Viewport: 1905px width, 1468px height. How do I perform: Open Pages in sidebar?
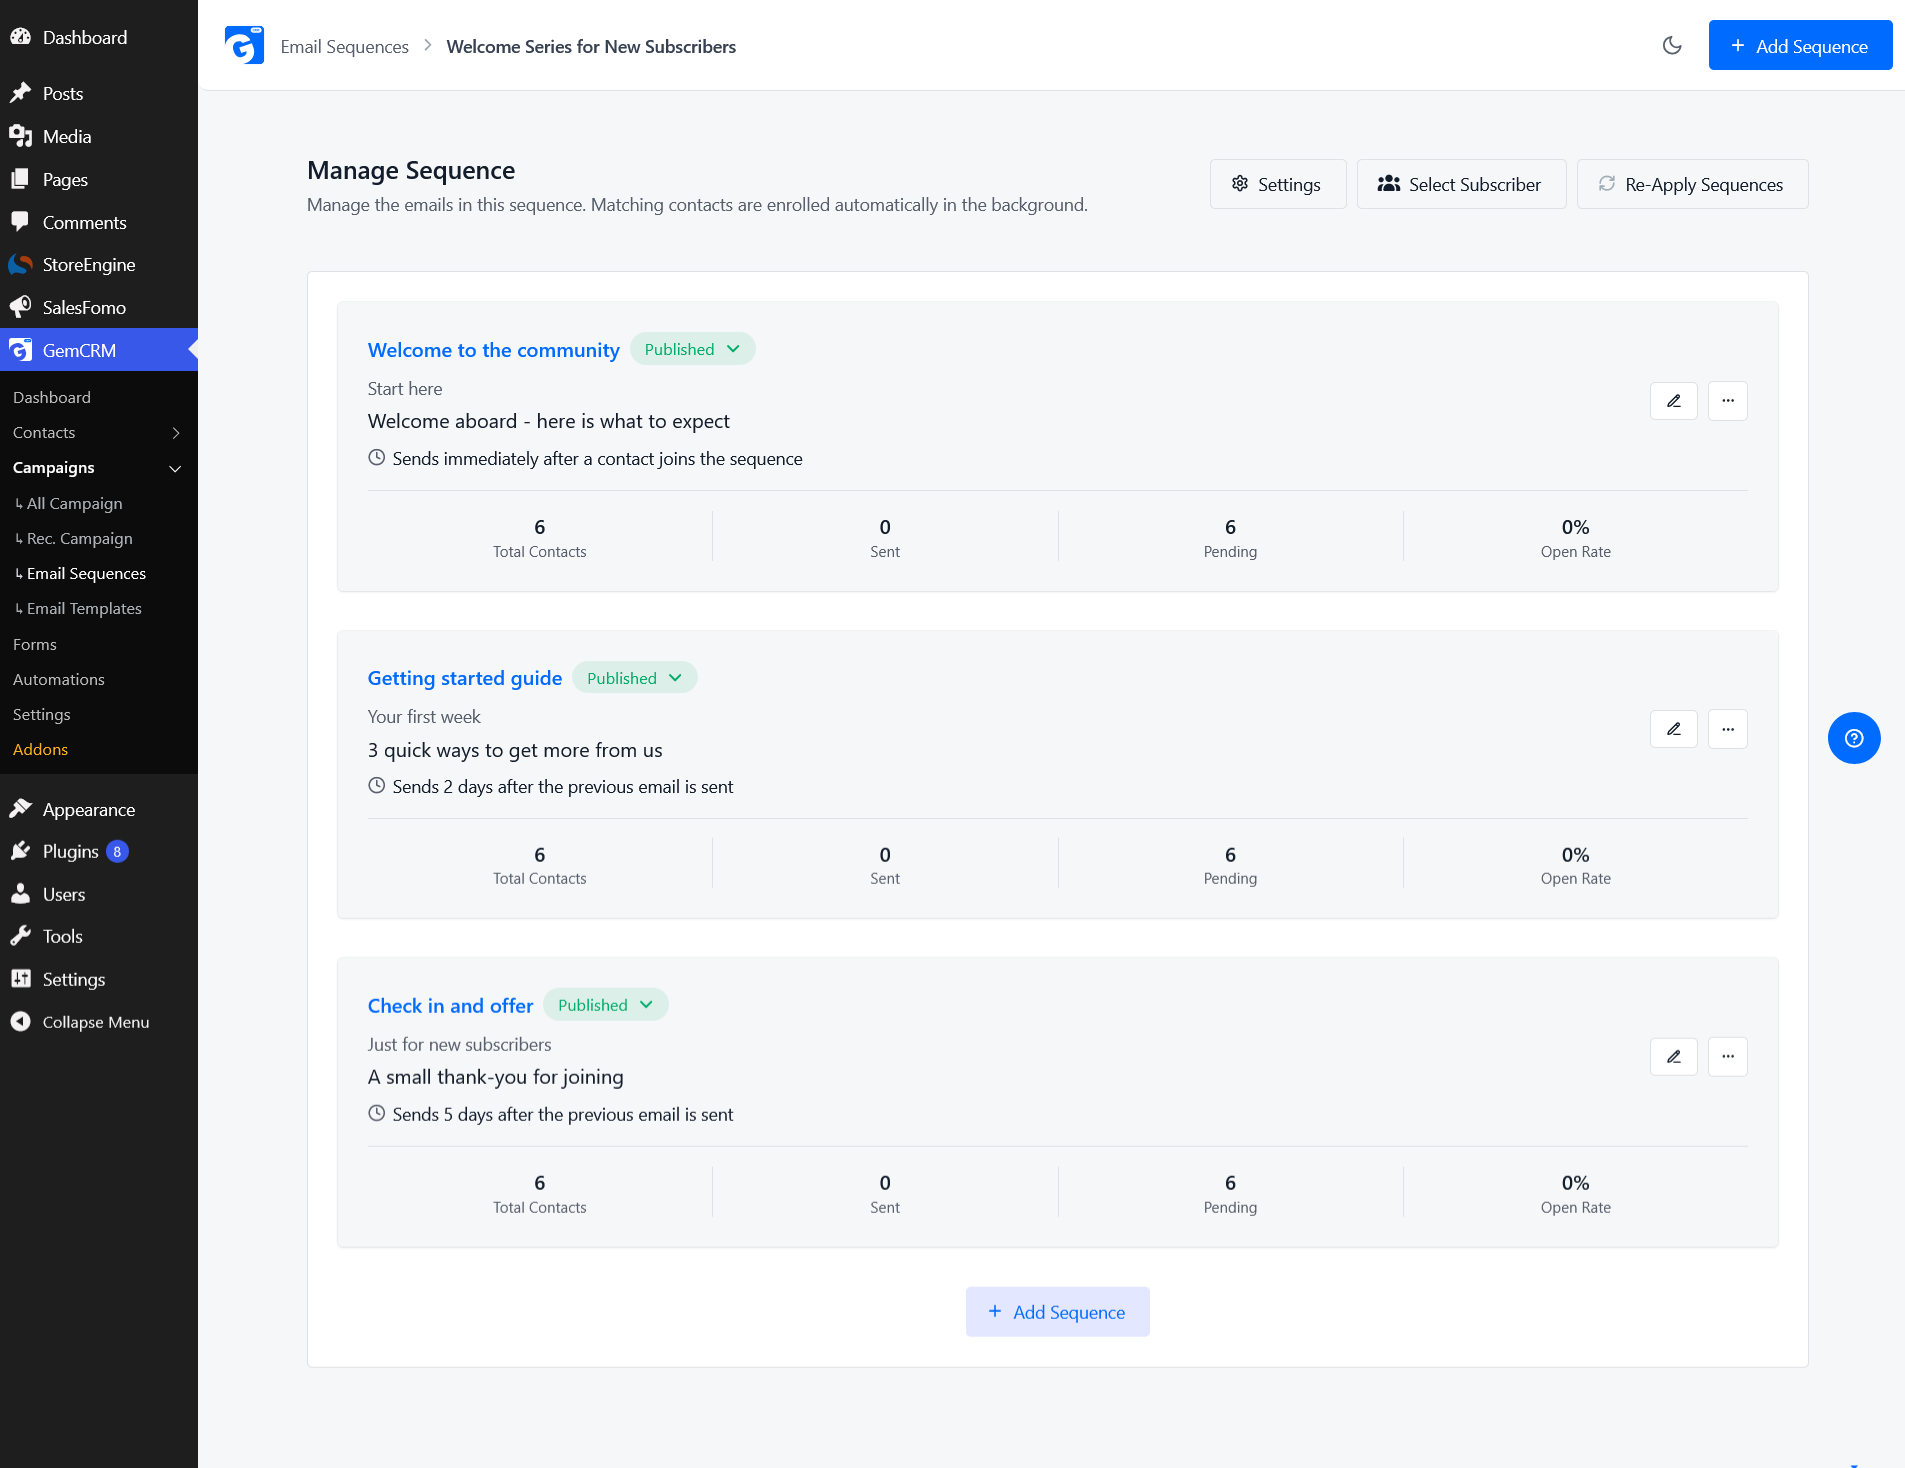click(99, 179)
